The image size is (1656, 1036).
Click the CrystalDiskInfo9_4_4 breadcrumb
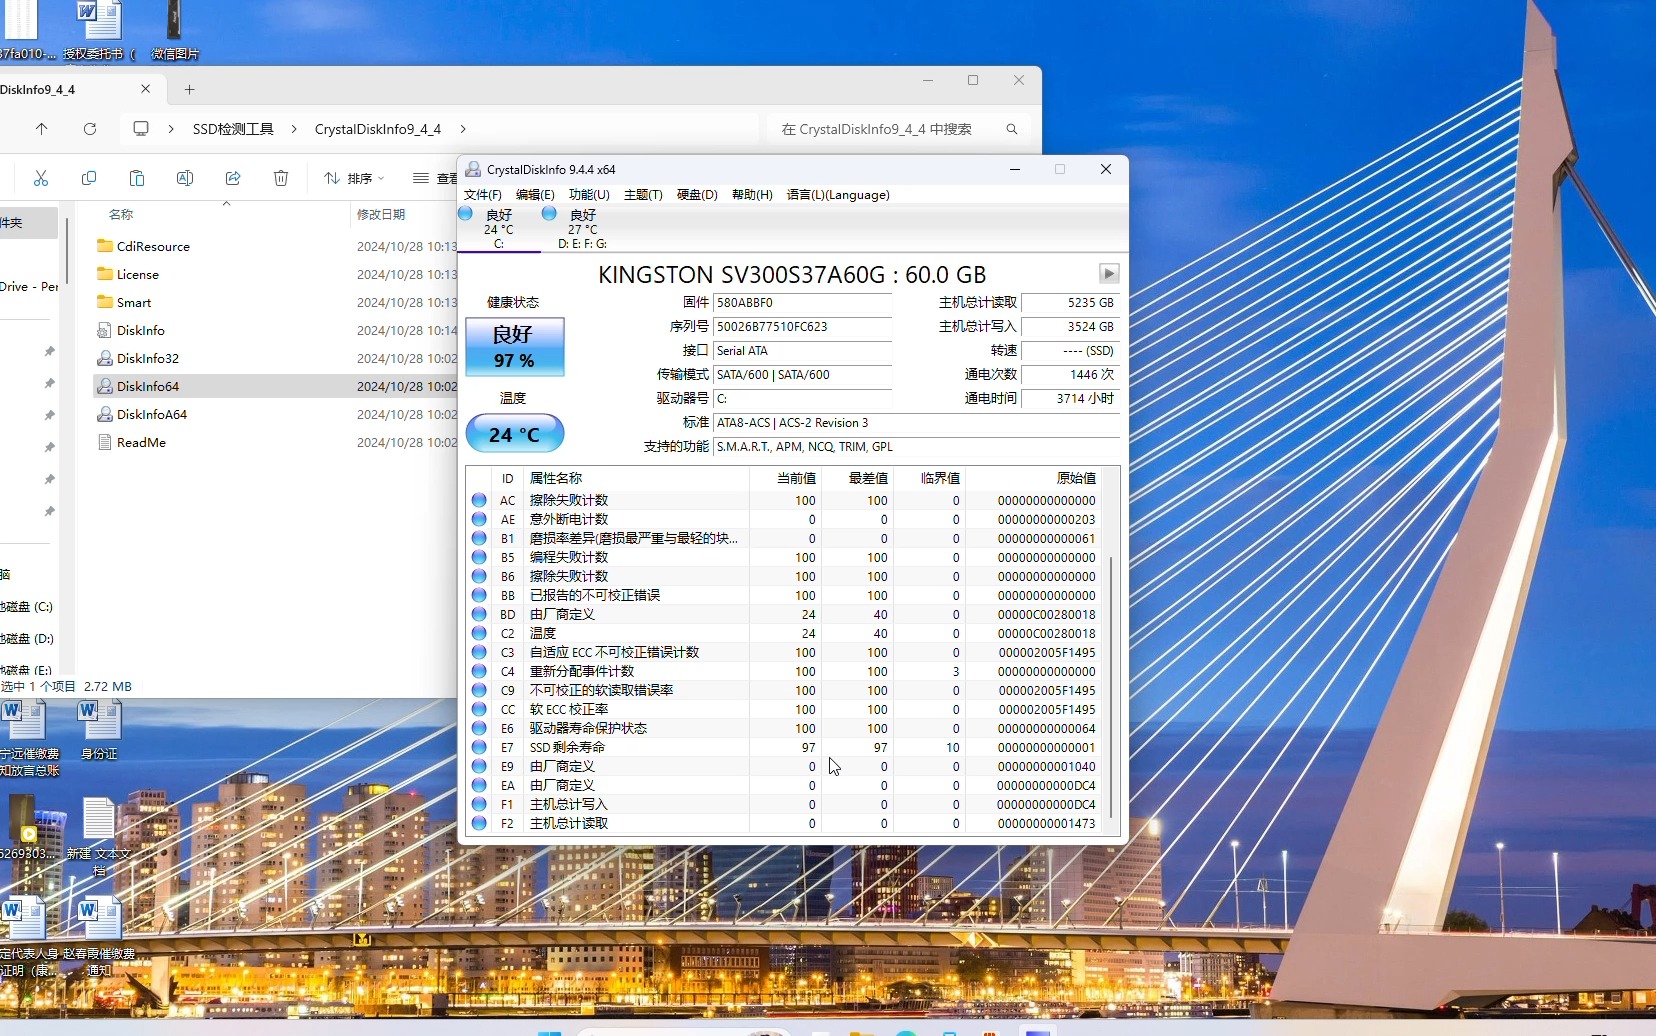pyautogui.click(x=378, y=129)
